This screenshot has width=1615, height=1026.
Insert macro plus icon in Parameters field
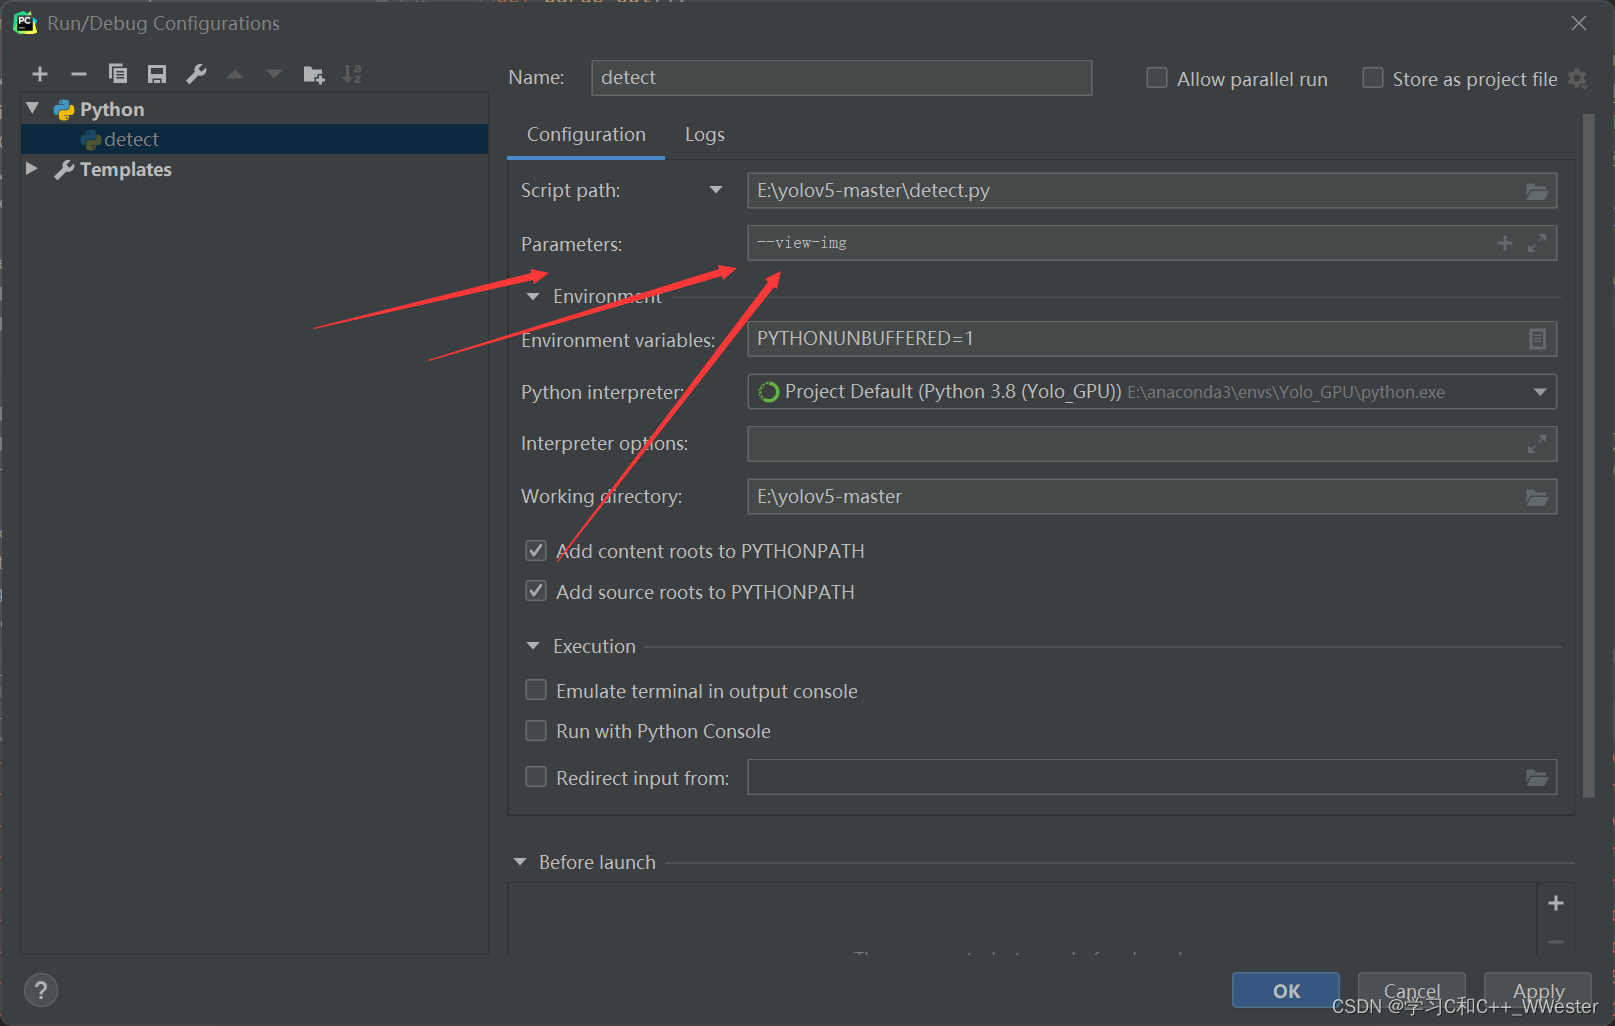coord(1505,243)
